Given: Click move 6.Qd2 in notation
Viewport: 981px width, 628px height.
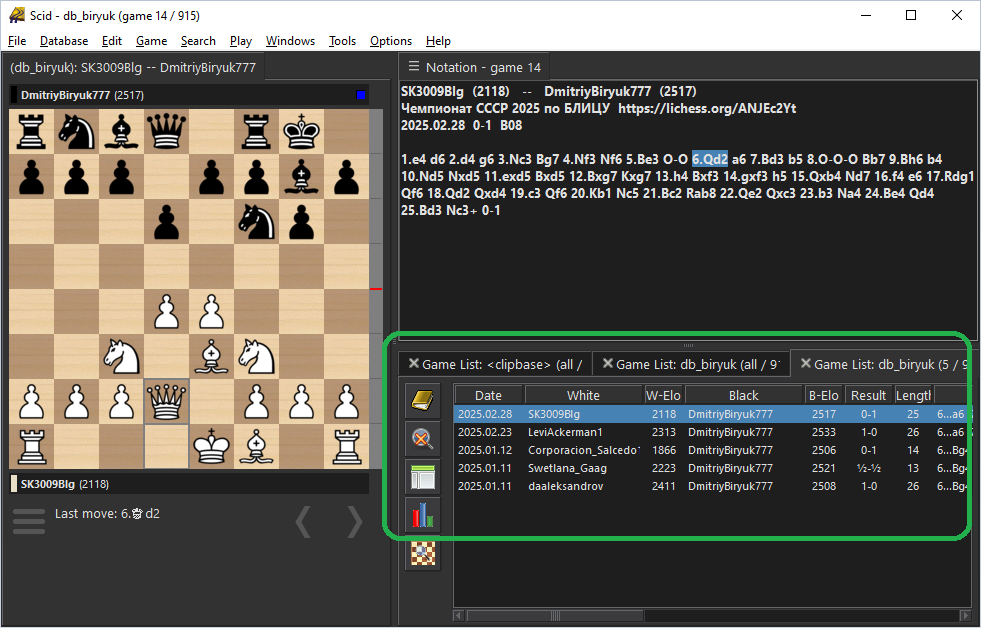Looking at the screenshot, I should (x=709, y=160).
